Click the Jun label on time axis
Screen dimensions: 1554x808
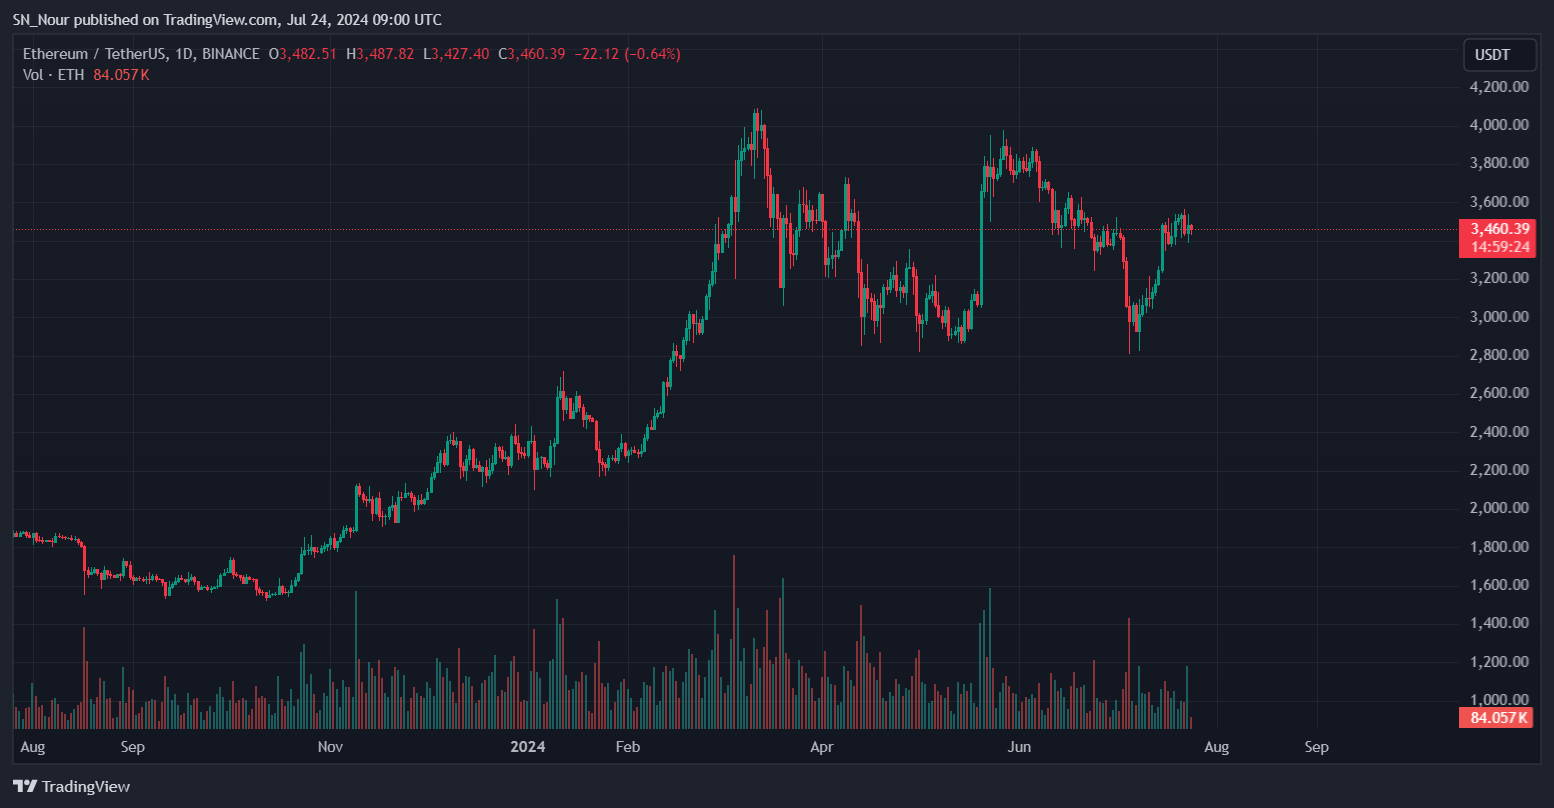tap(1019, 747)
